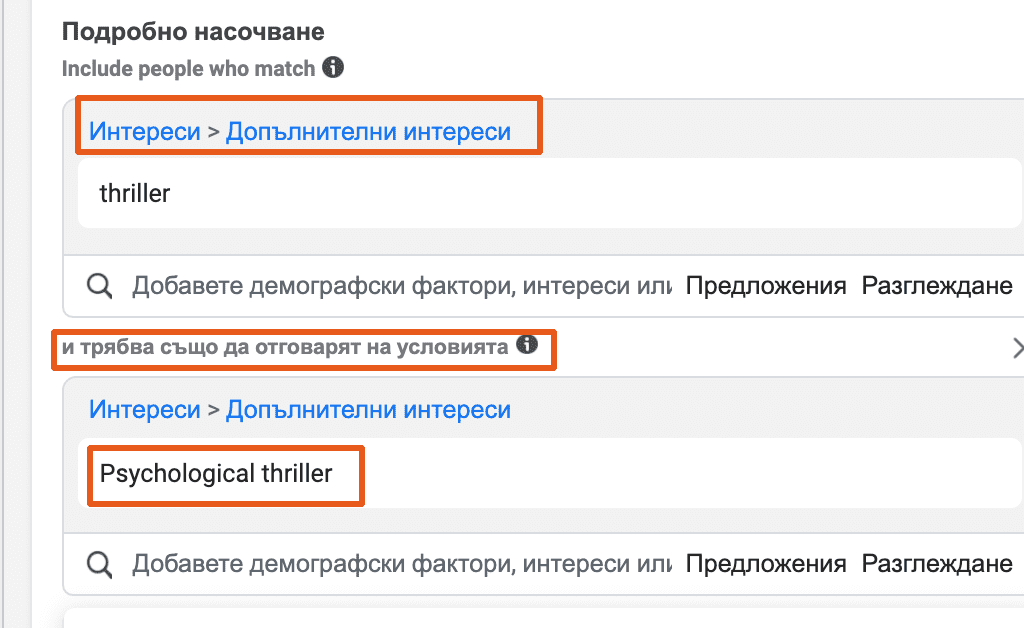Screen dimensions: 1024x628
Task: Focus the search field below Psychological thriller
Action: click(400, 565)
